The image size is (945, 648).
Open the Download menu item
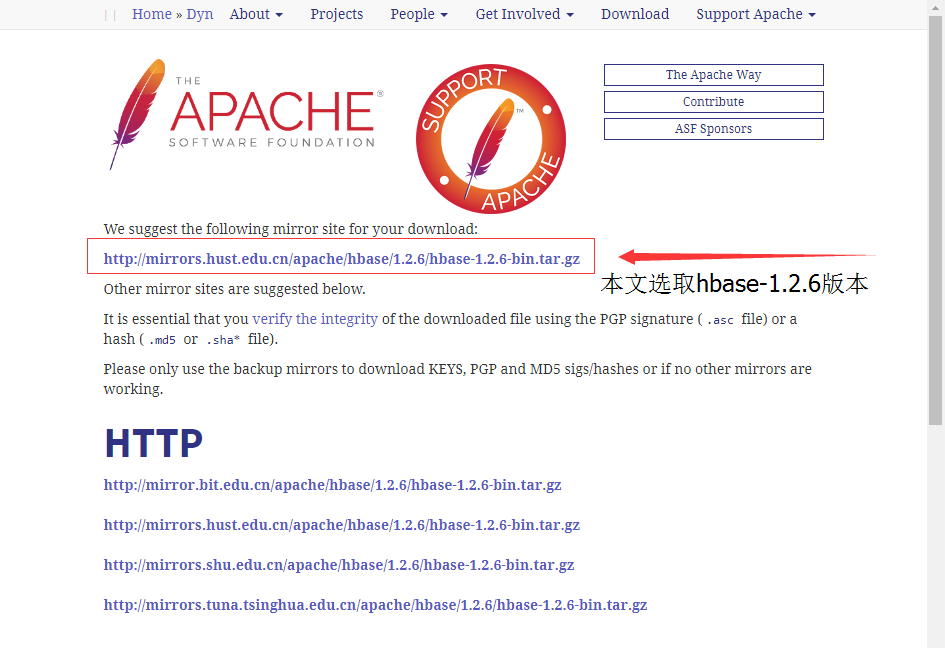[x=635, y=14]
